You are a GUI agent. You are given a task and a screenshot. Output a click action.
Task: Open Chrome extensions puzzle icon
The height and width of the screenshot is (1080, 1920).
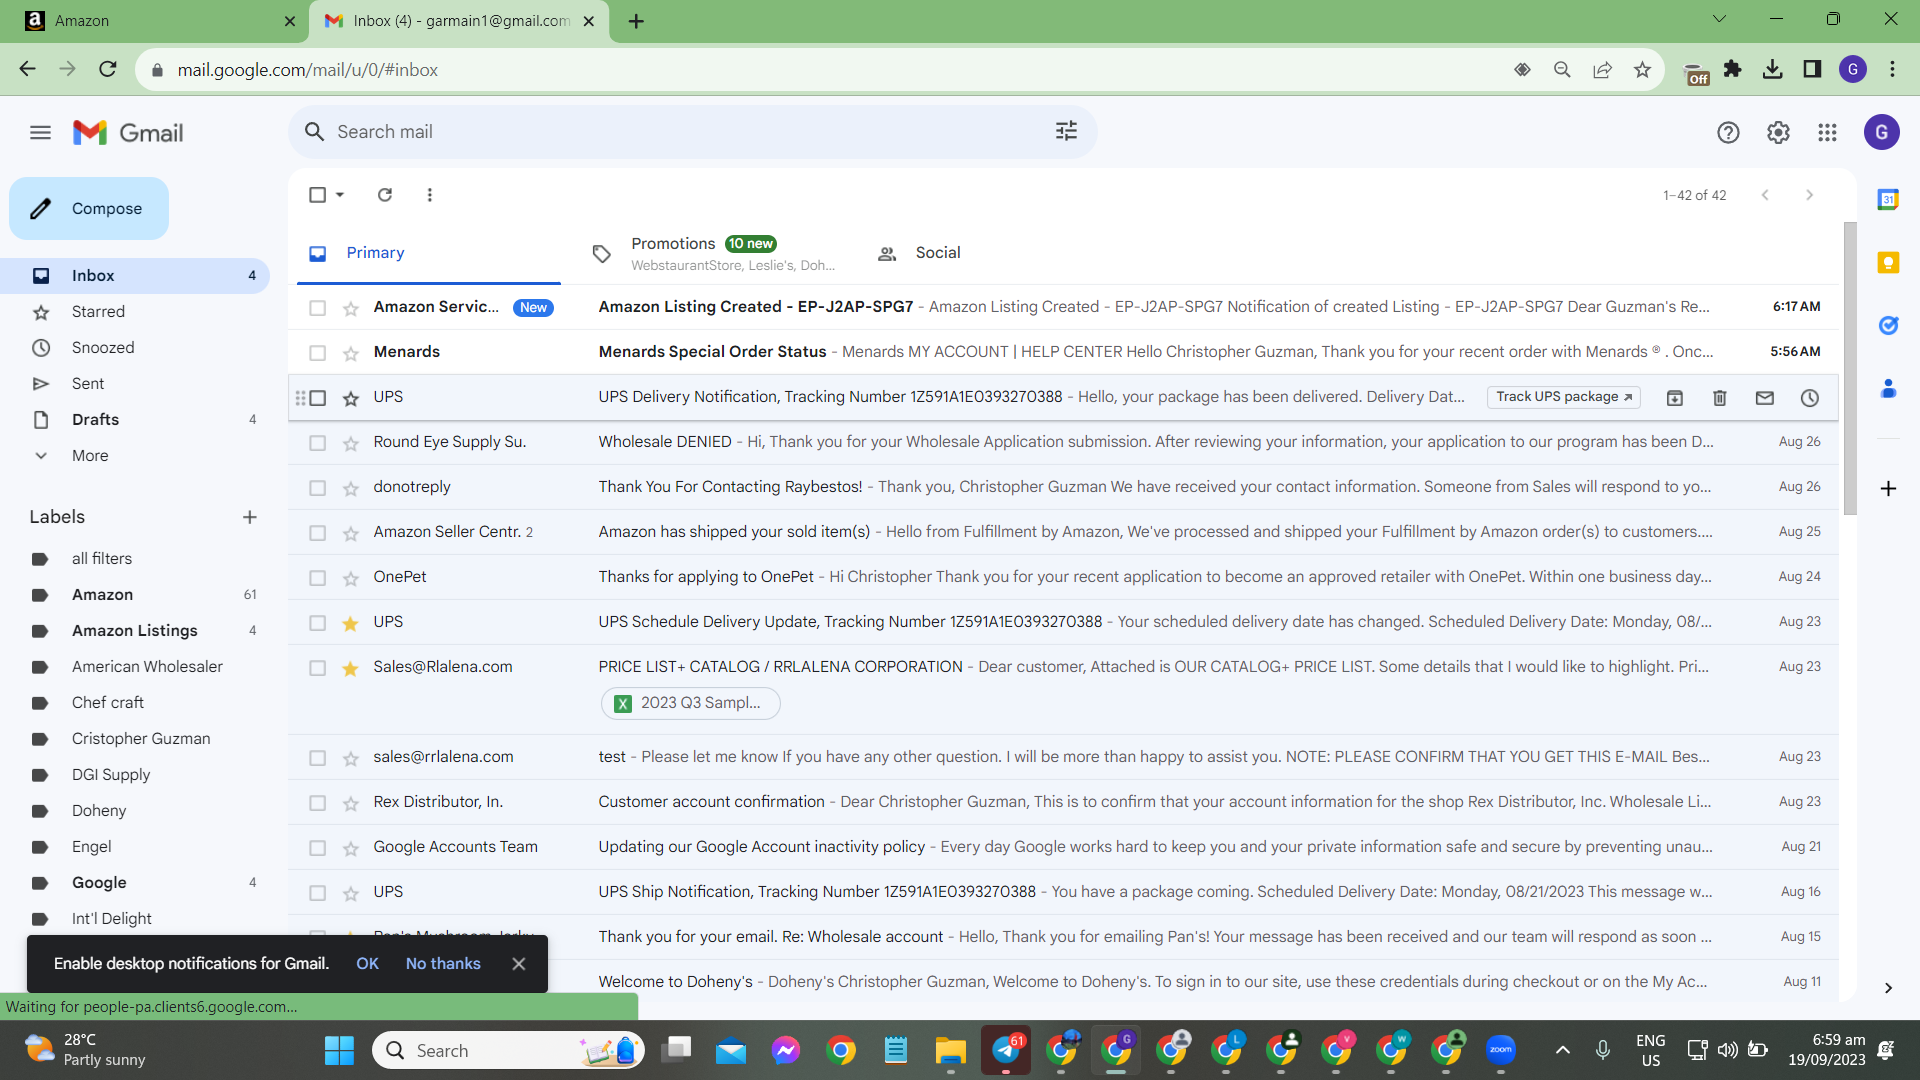click(x=1733, y=69)
